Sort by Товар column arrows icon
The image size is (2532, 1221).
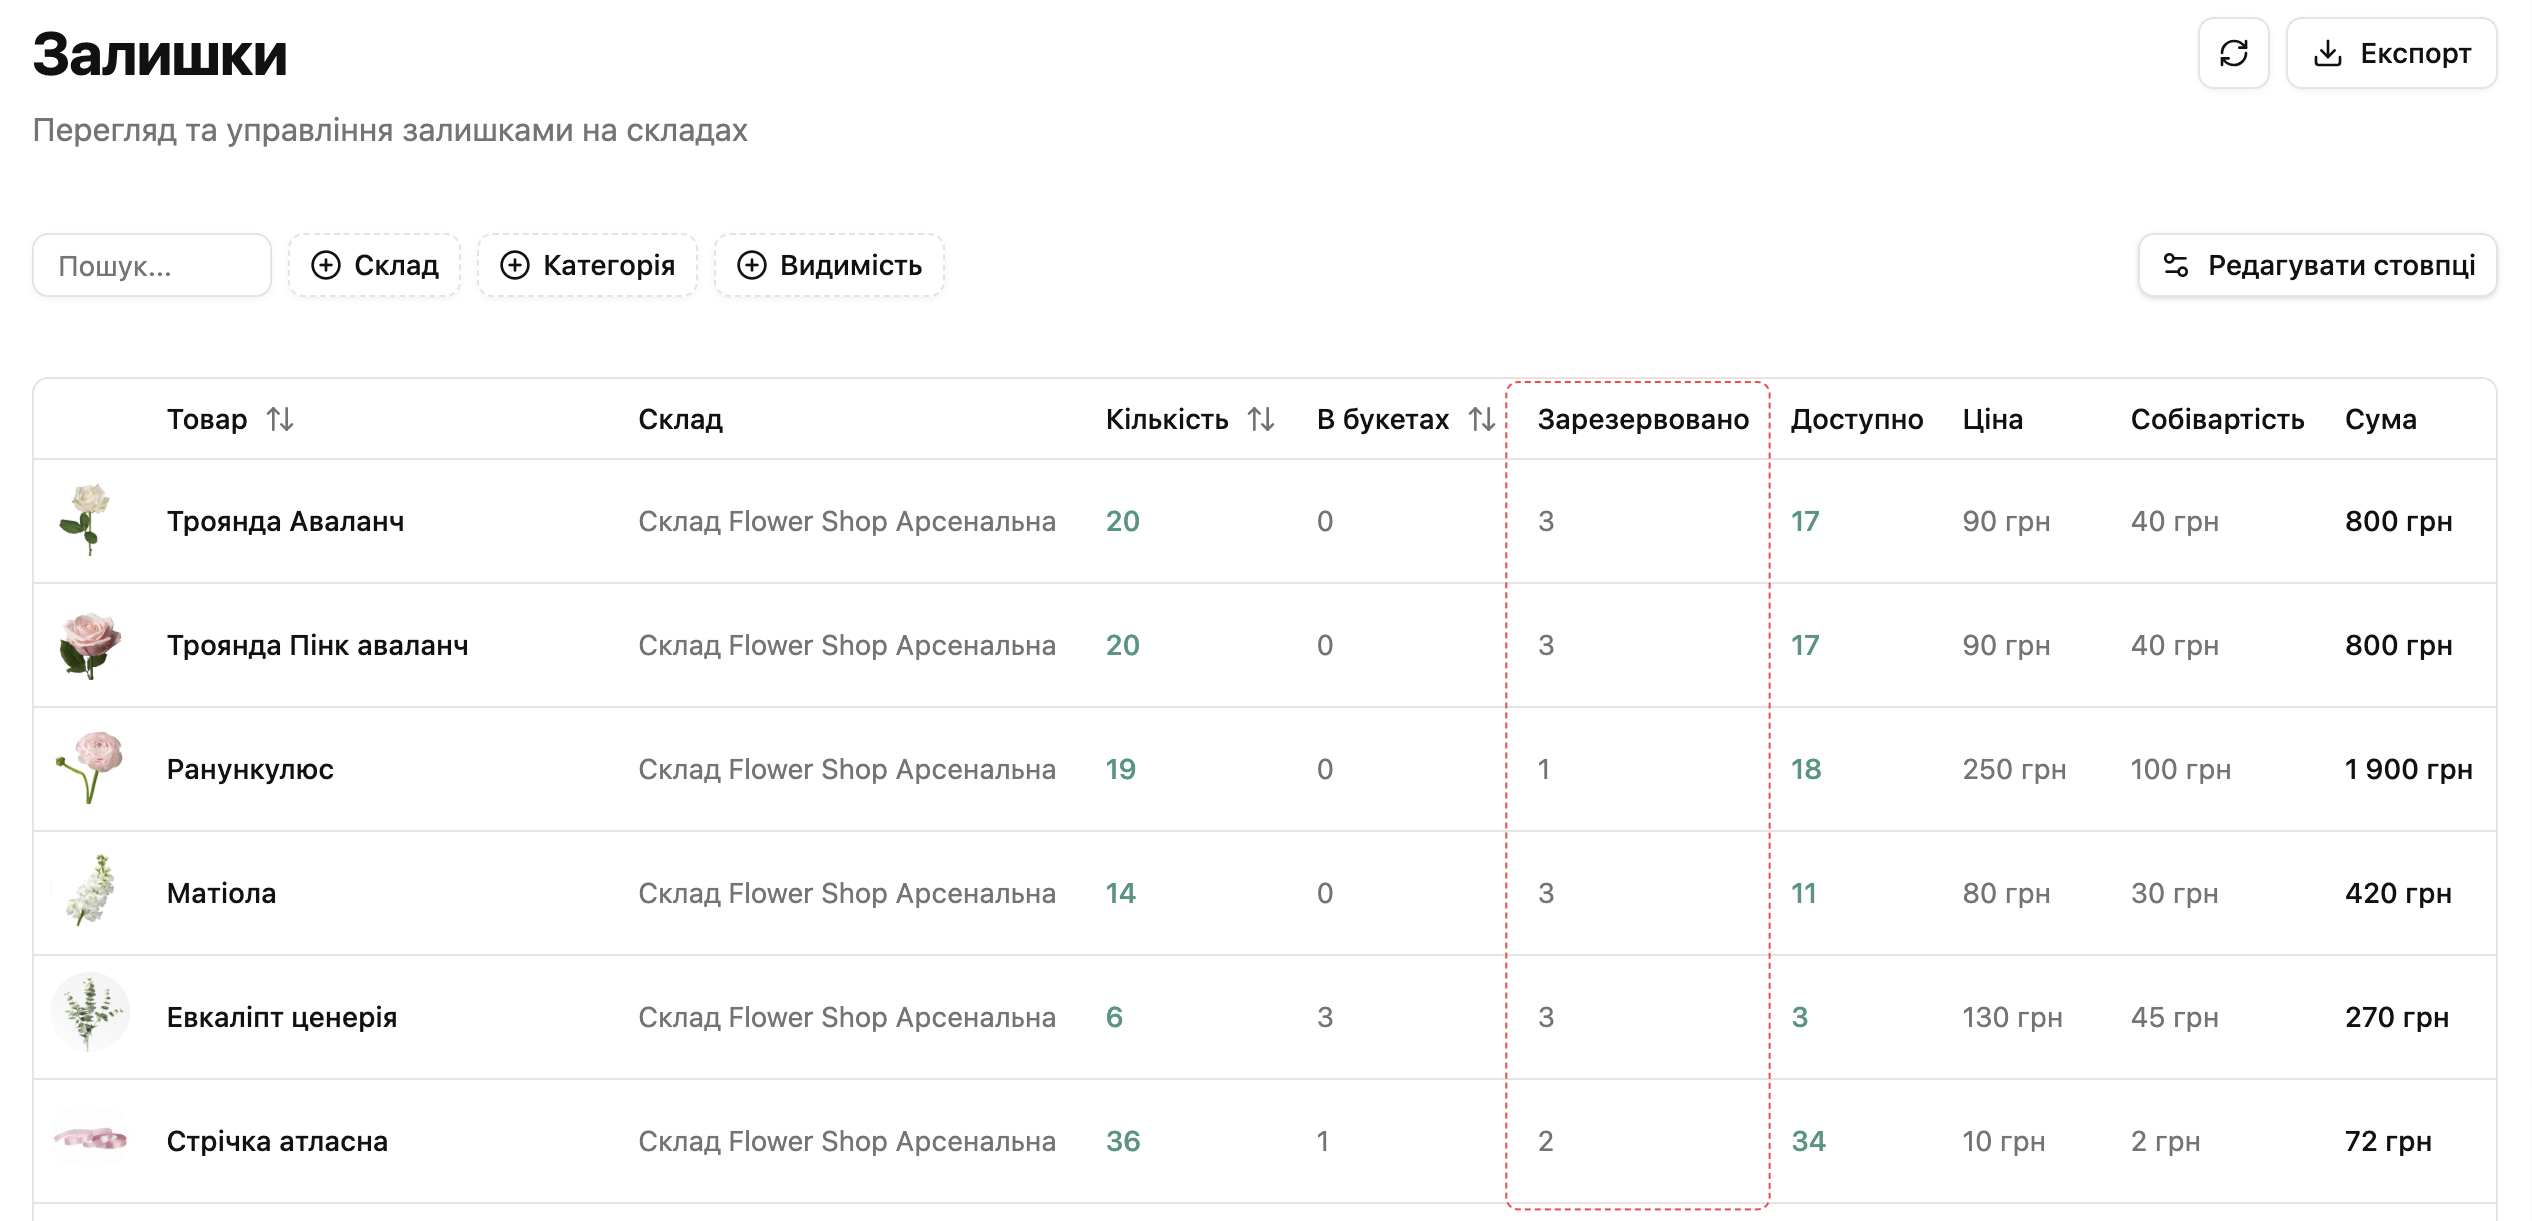pos(280,419)
